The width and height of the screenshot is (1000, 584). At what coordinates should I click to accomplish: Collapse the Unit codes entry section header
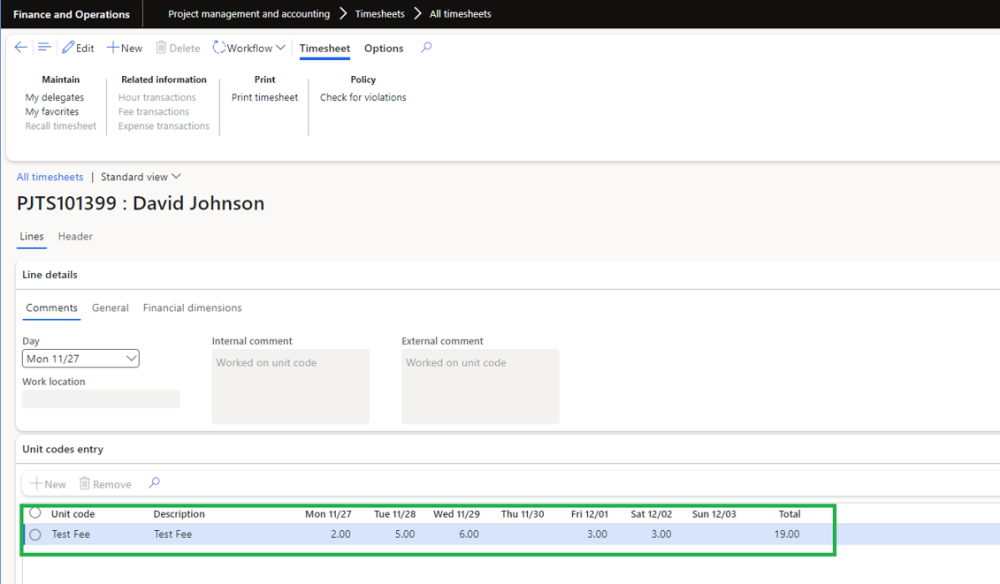tap(62, 449)
